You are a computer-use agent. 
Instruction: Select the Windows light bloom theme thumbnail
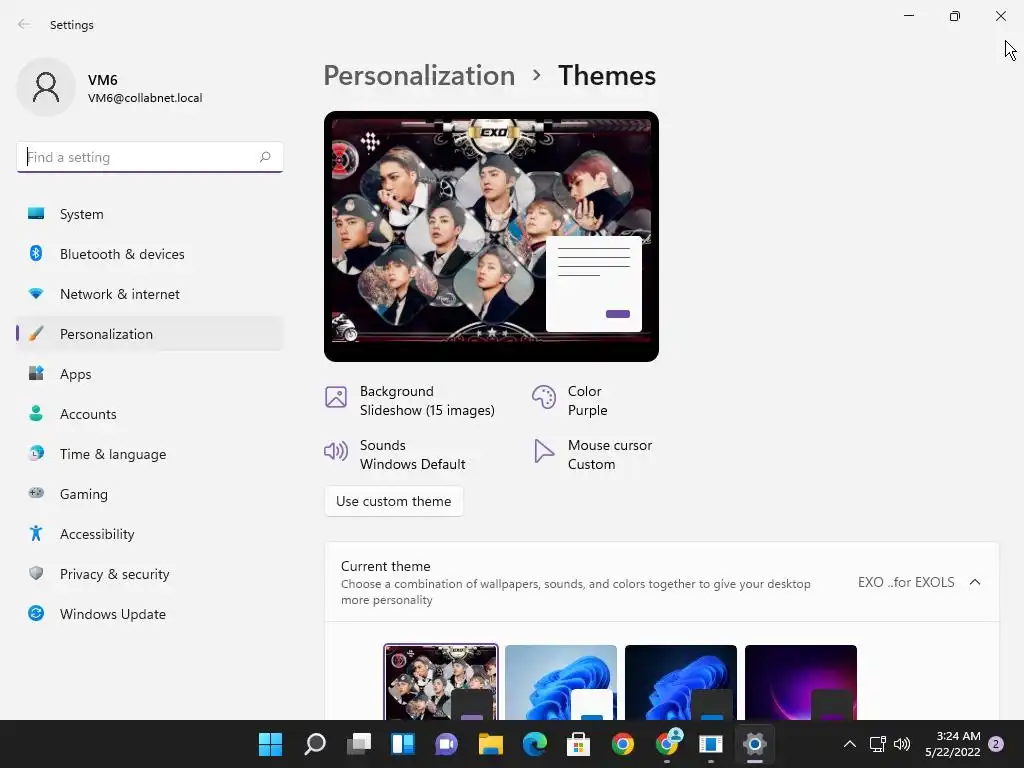(561, 682)
